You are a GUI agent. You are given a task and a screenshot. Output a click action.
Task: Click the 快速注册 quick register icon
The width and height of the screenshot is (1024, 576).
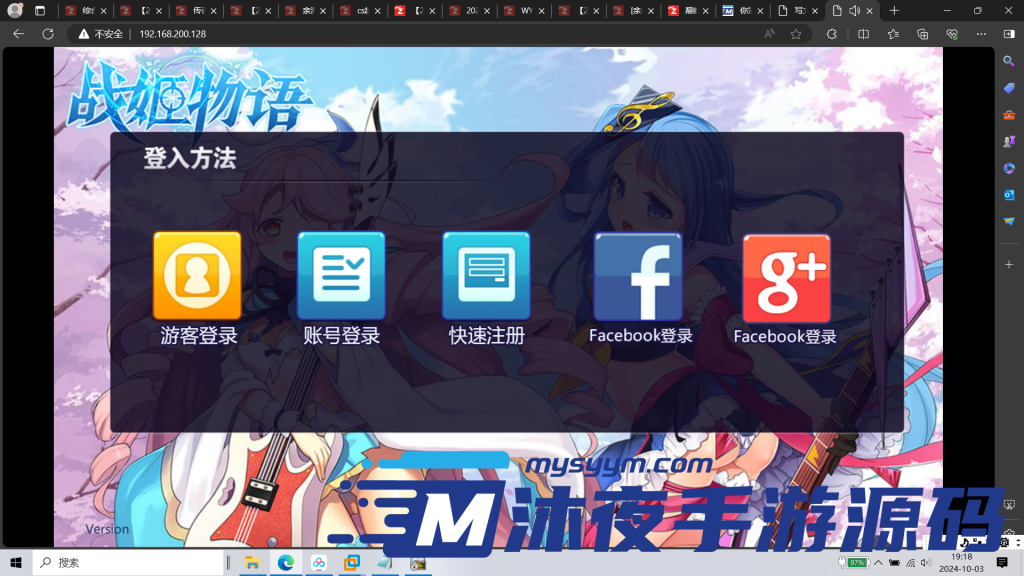486,277
